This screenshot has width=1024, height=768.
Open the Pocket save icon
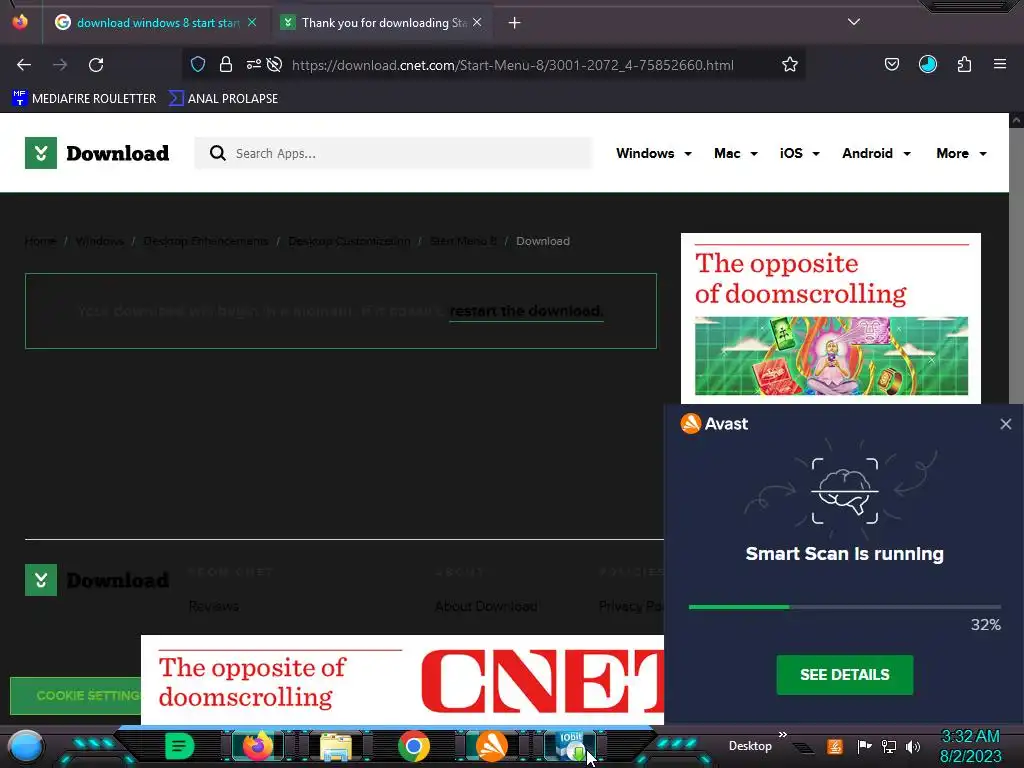[891, 64]
